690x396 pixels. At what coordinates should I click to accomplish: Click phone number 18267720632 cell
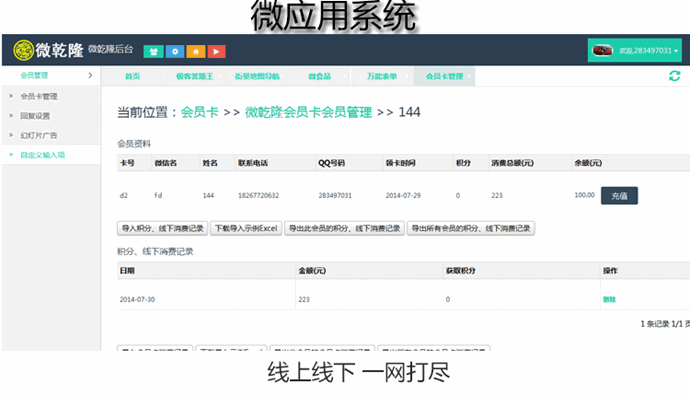point(259,195)
